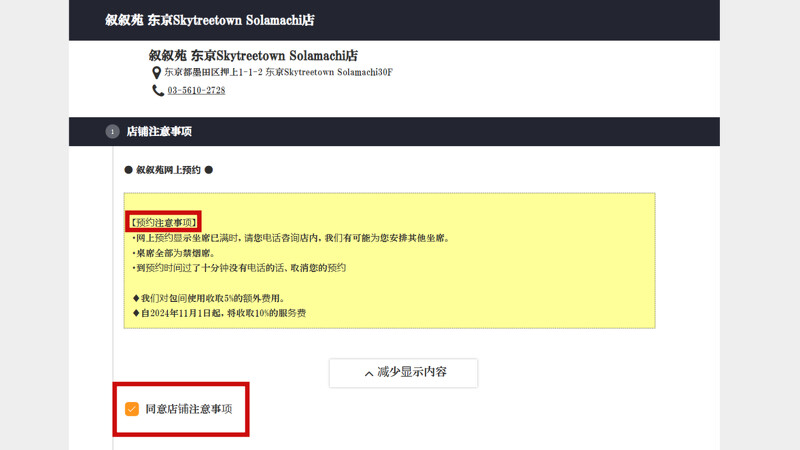Click the line about seats being non-smoking
This screenshot has height=450, width=800.
tap(173, 253)
